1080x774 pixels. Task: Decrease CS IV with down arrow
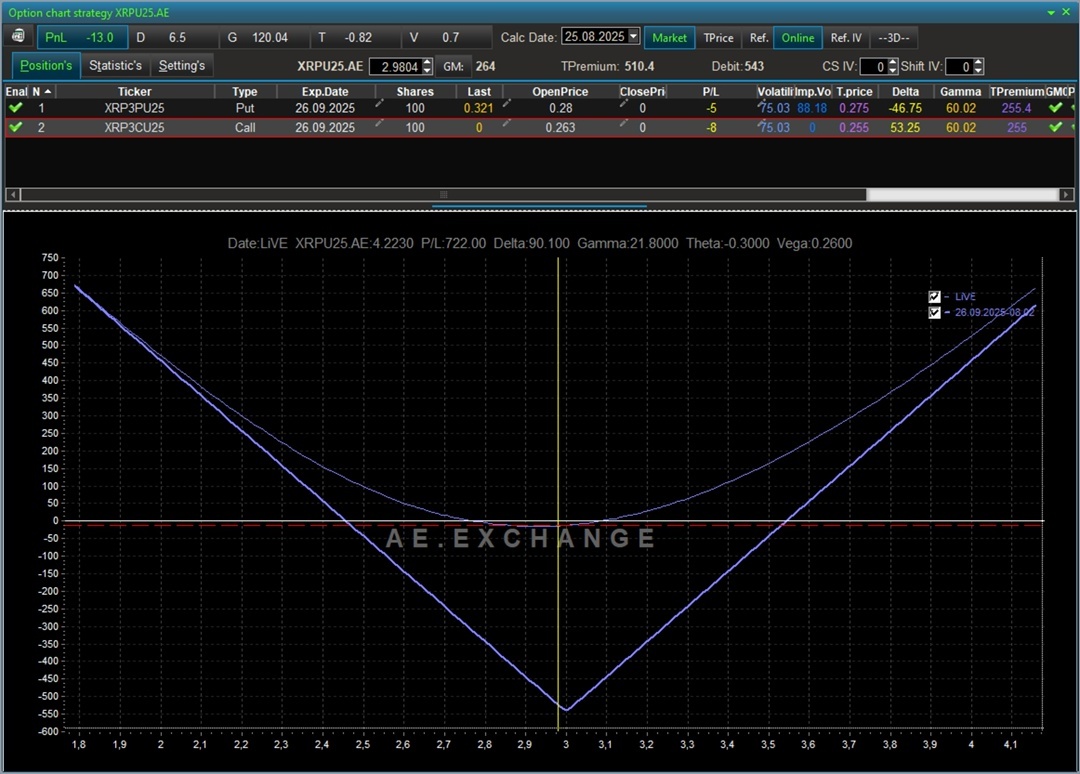click(x=893, y=70)
